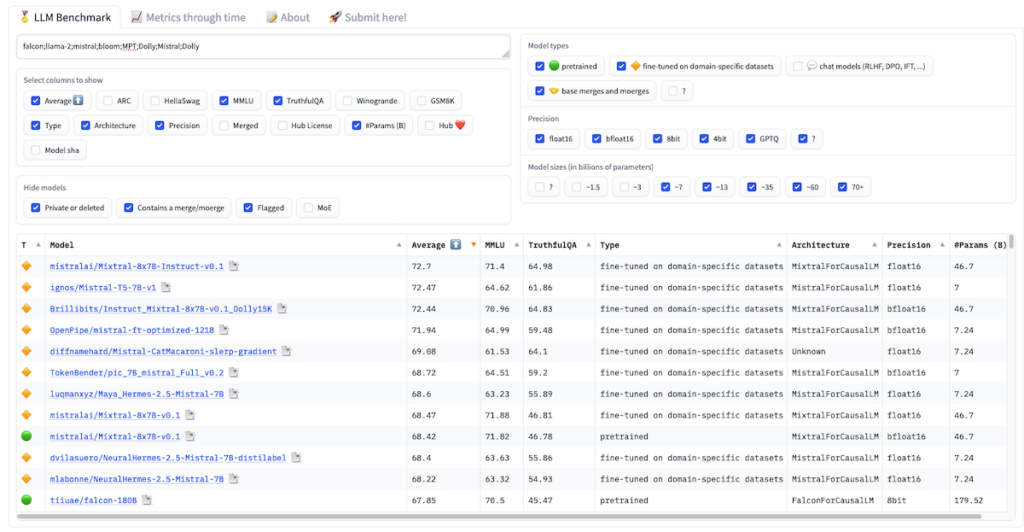
Task: Uncheck the GPTQ precision filter
Action: click(x=750, y=138)
